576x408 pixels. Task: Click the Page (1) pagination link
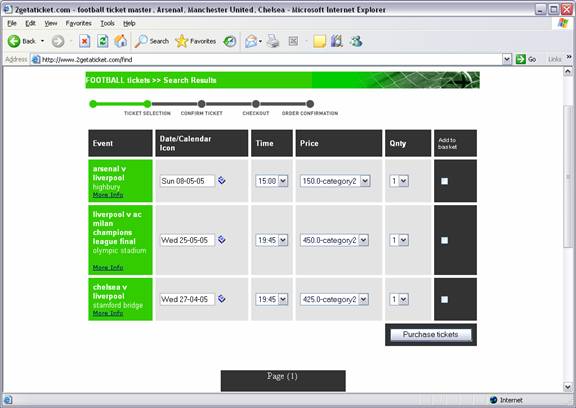tap(282, 376)
